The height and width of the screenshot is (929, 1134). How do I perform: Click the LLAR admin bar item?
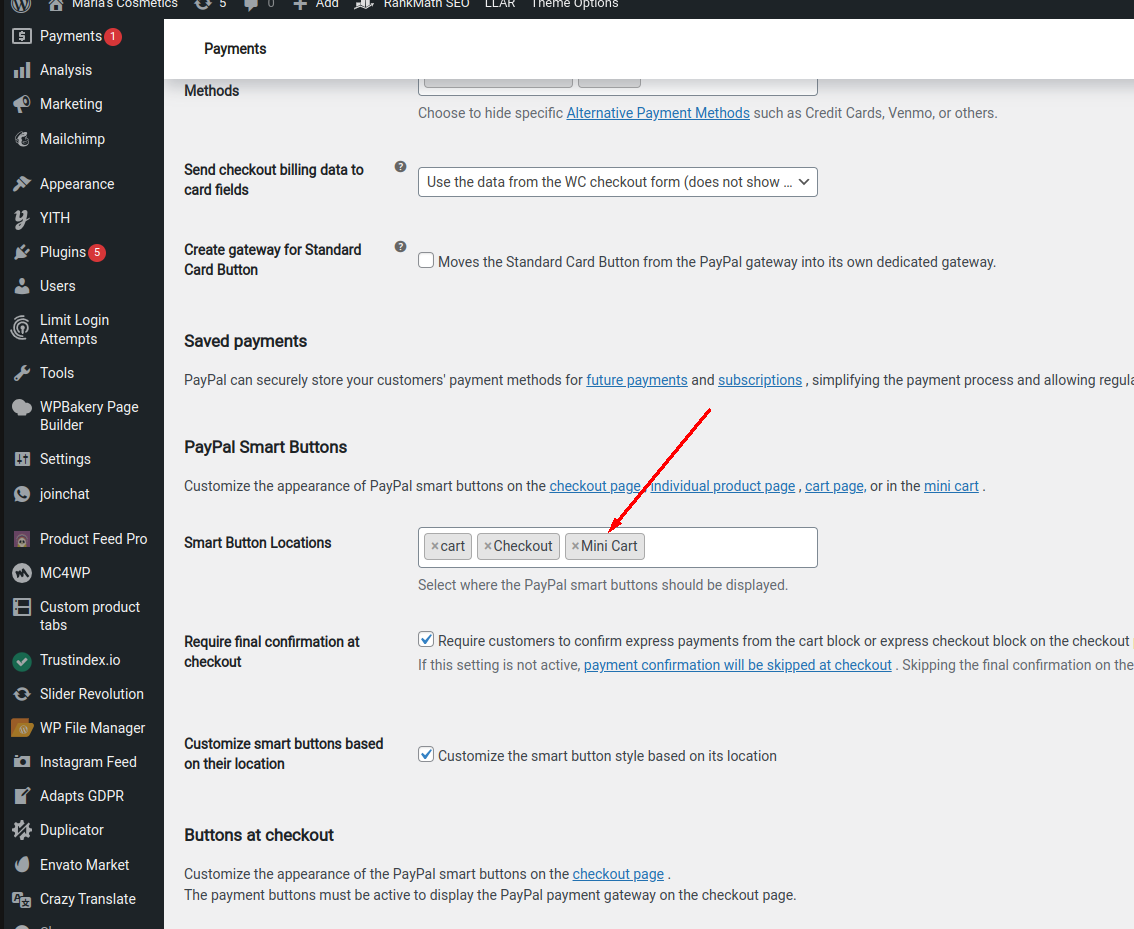500,4
